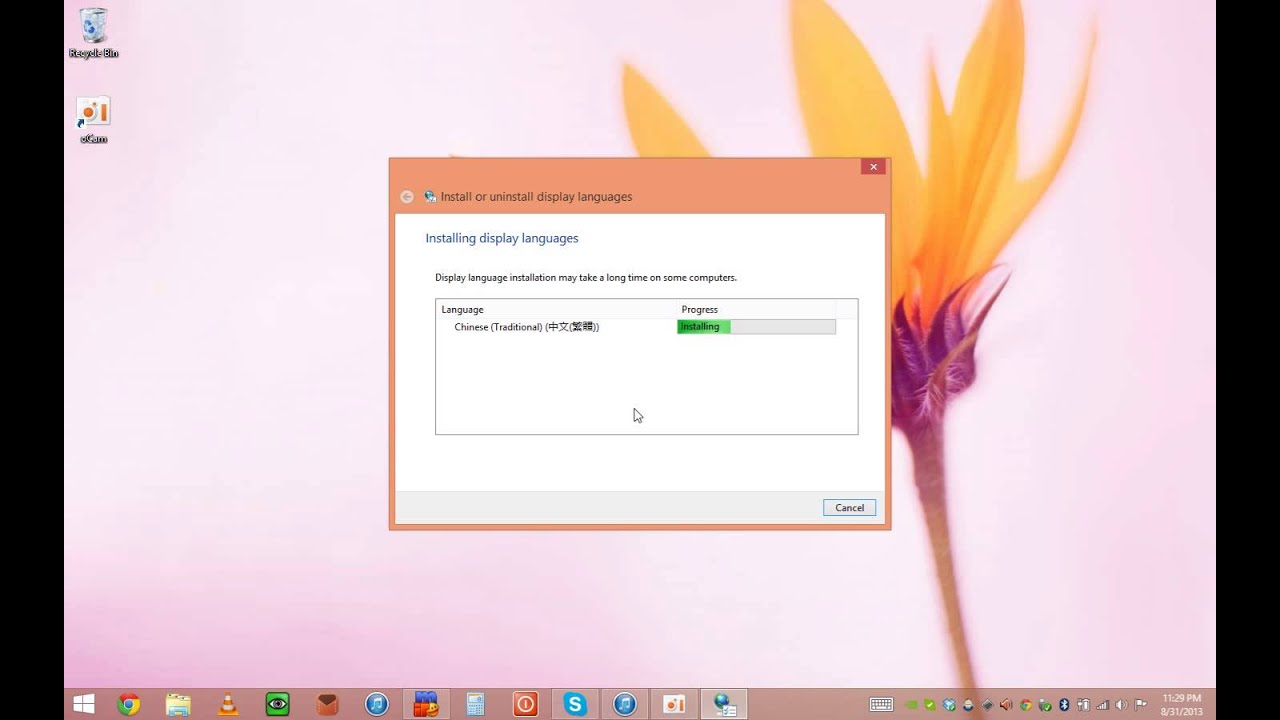The width and height of the screenshot is (1280, 720).
Task: Open File Explorer from the taskbar
Action: (178, 704)
